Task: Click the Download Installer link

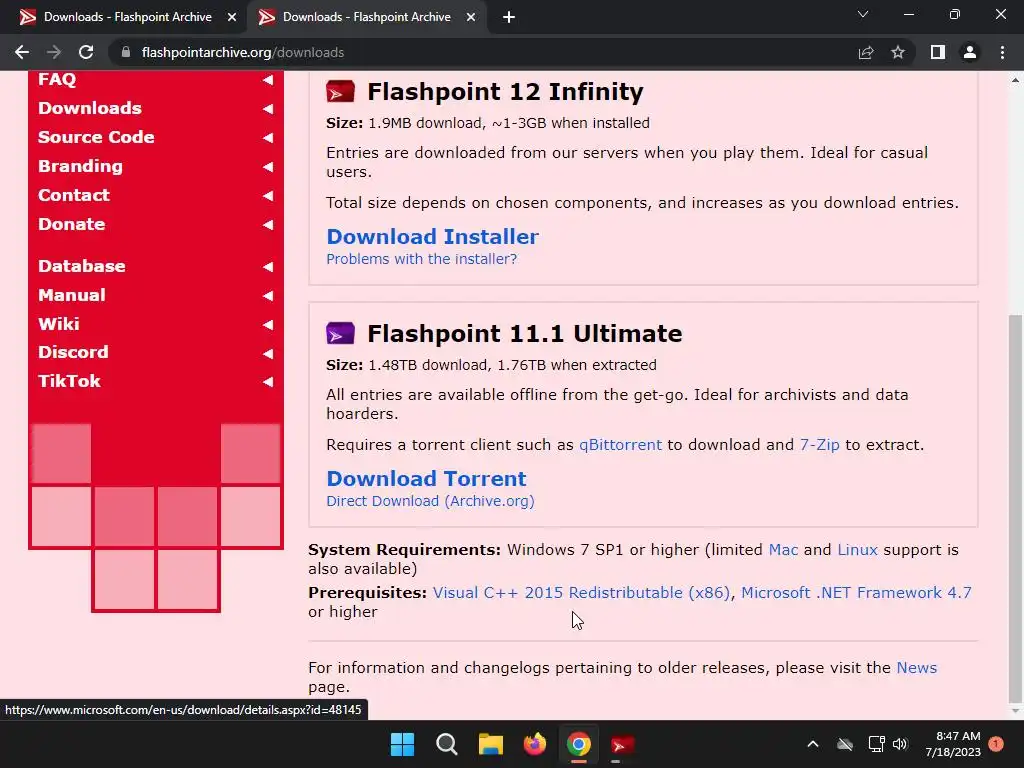Action: tap(432, 236)
